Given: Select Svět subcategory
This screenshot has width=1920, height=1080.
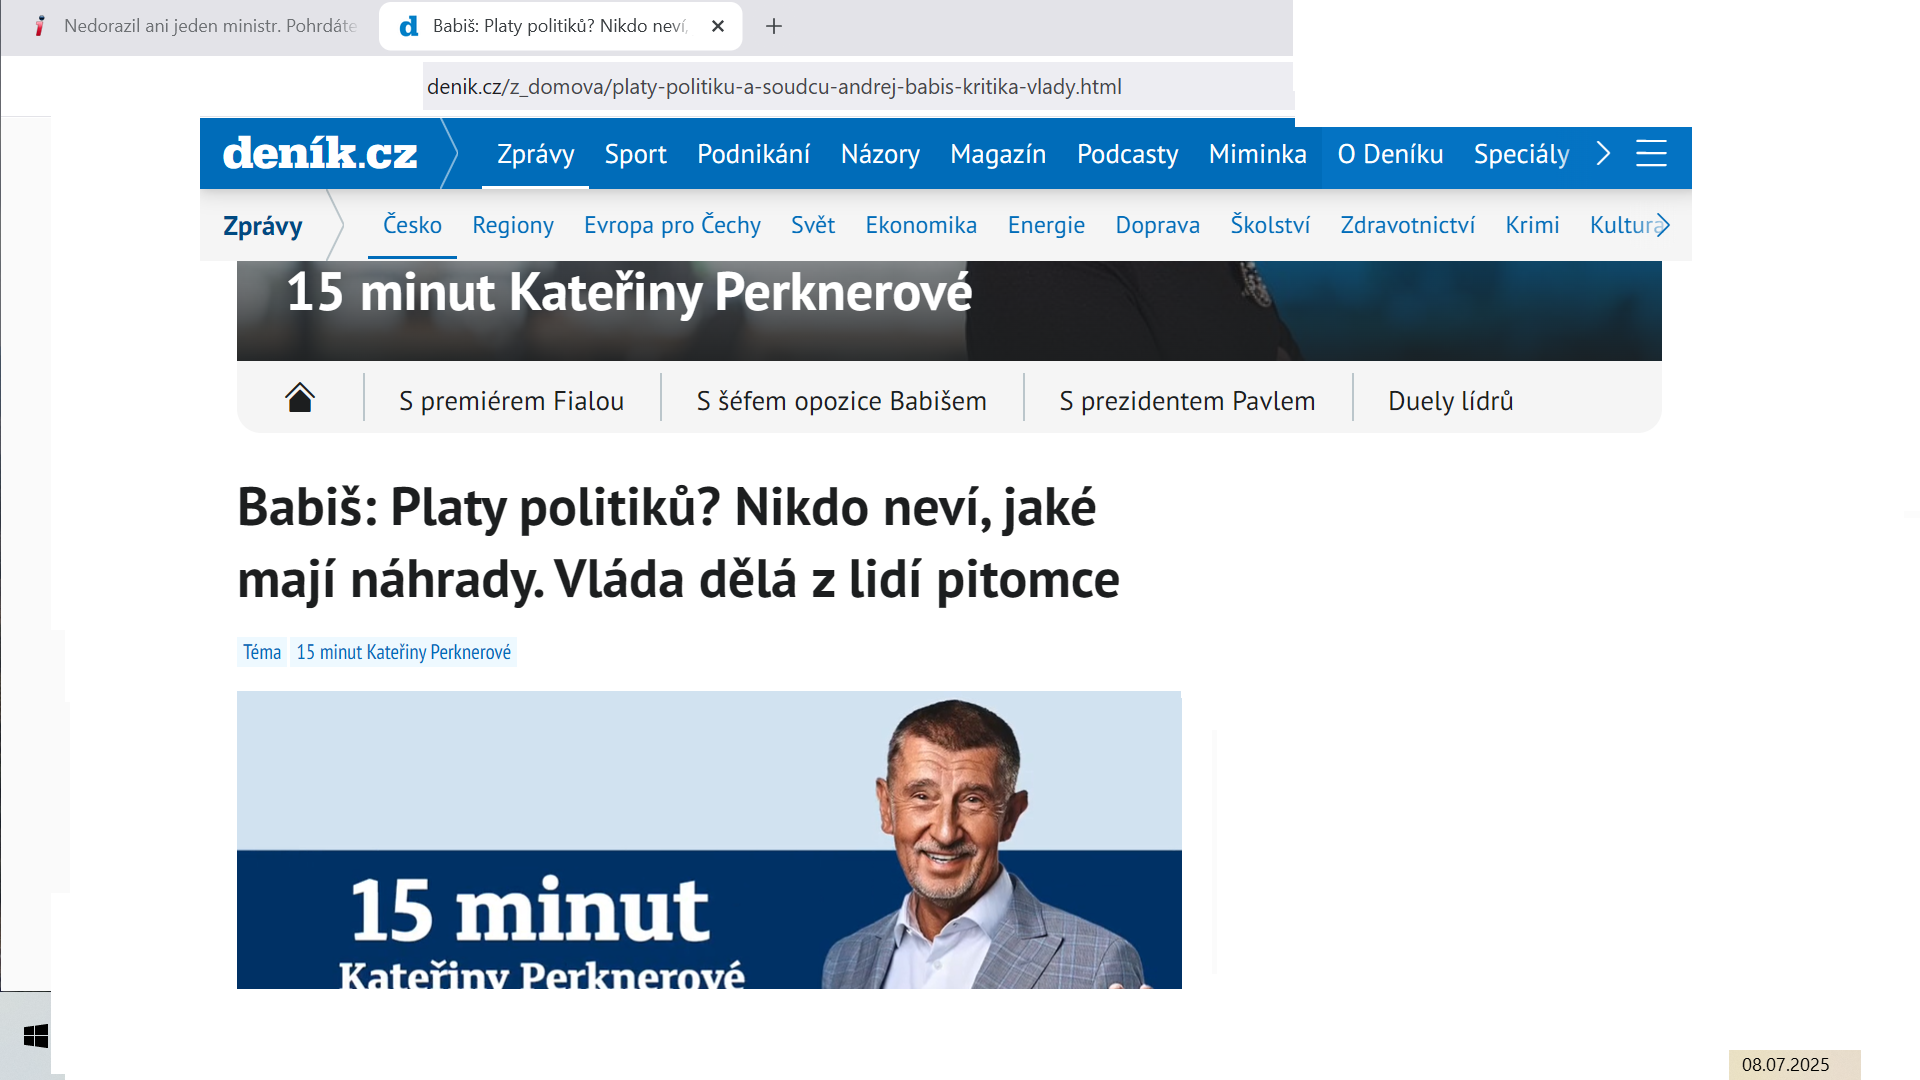Looking at the screenshot, I should pyautogui.click(x=813, y=225).
